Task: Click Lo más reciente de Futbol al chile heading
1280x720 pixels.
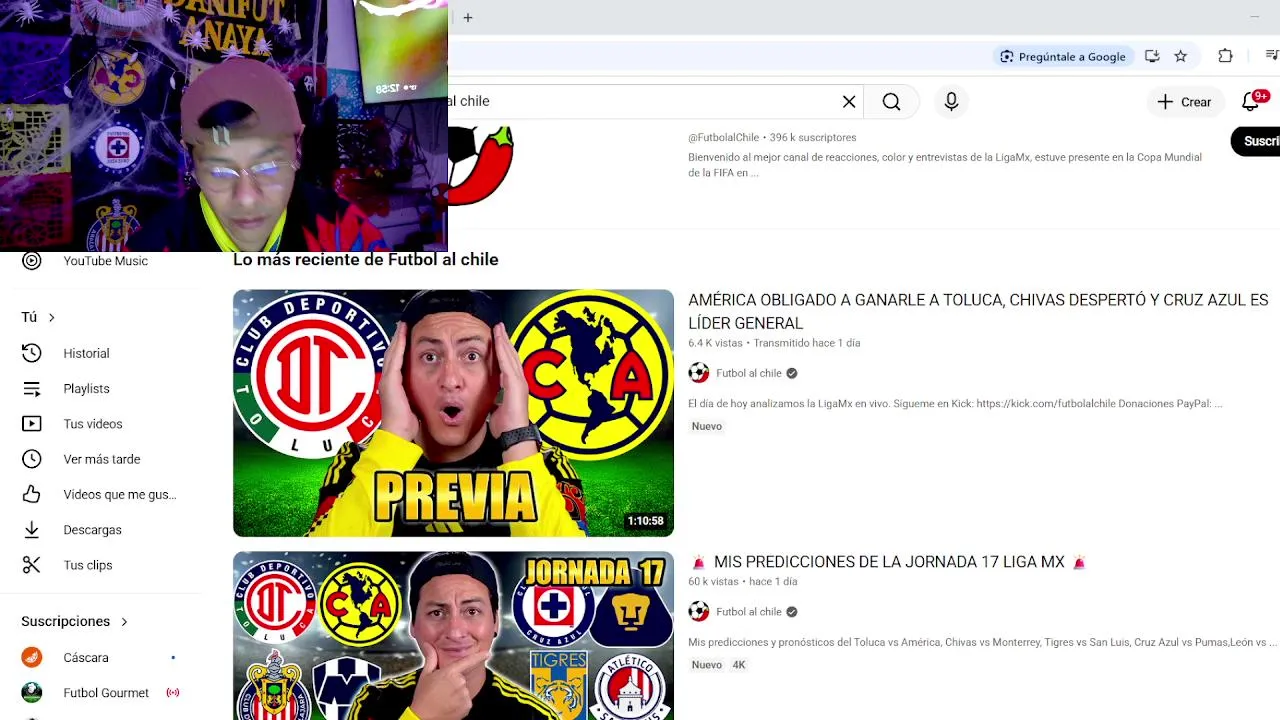Action: [365, 259]
